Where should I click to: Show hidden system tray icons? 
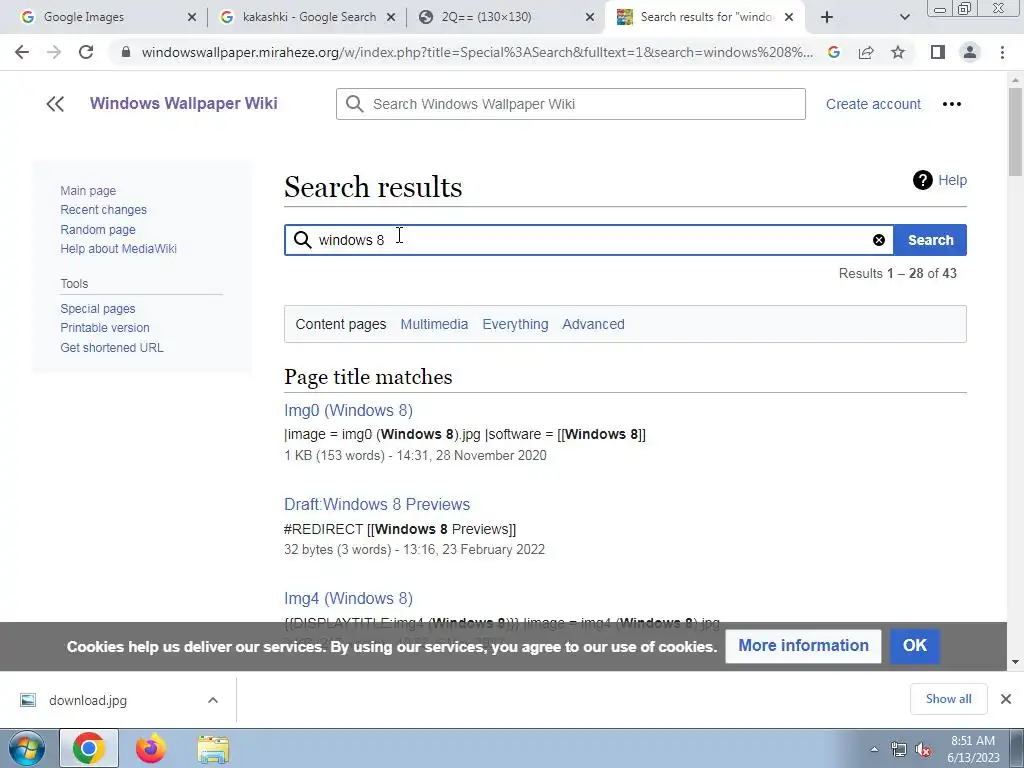pyautogui.click(x=874, y=749)
